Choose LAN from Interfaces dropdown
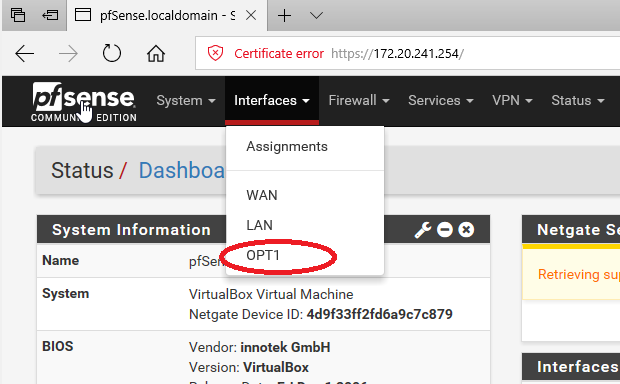620x384 pixels. [x=305, y=225]
